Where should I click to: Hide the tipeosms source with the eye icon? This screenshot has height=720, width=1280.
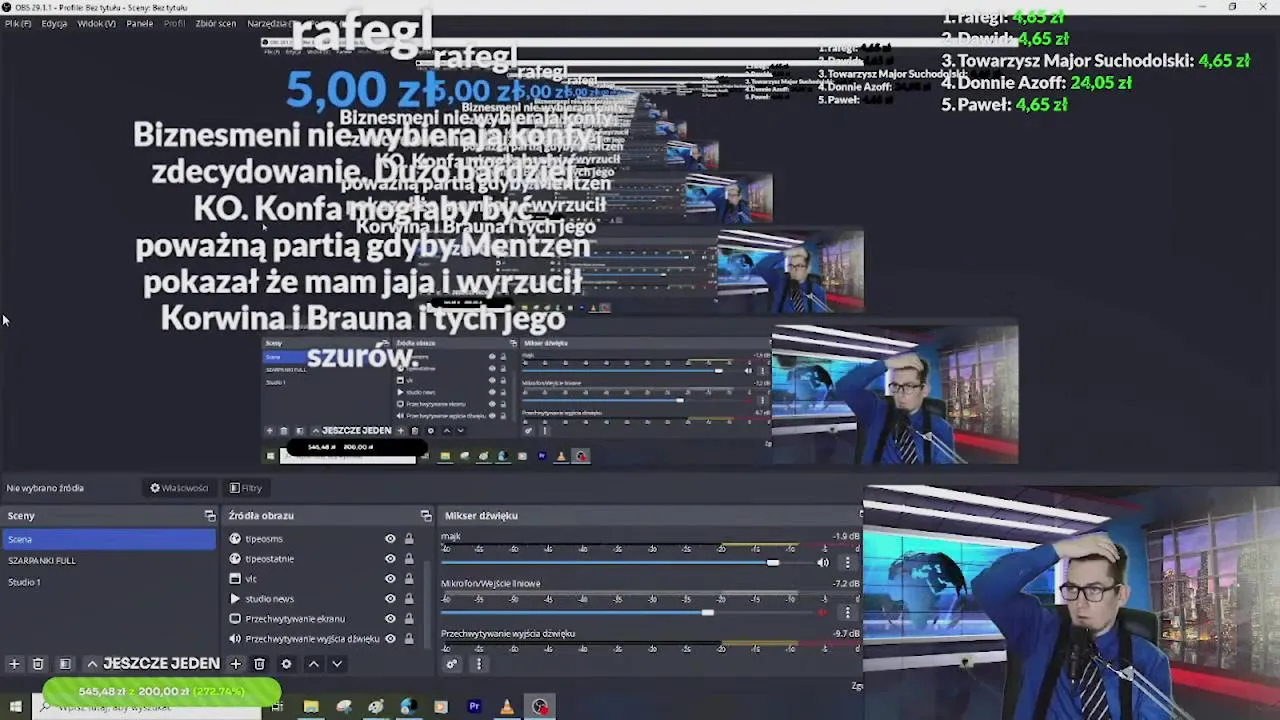(x=390, y=539)
